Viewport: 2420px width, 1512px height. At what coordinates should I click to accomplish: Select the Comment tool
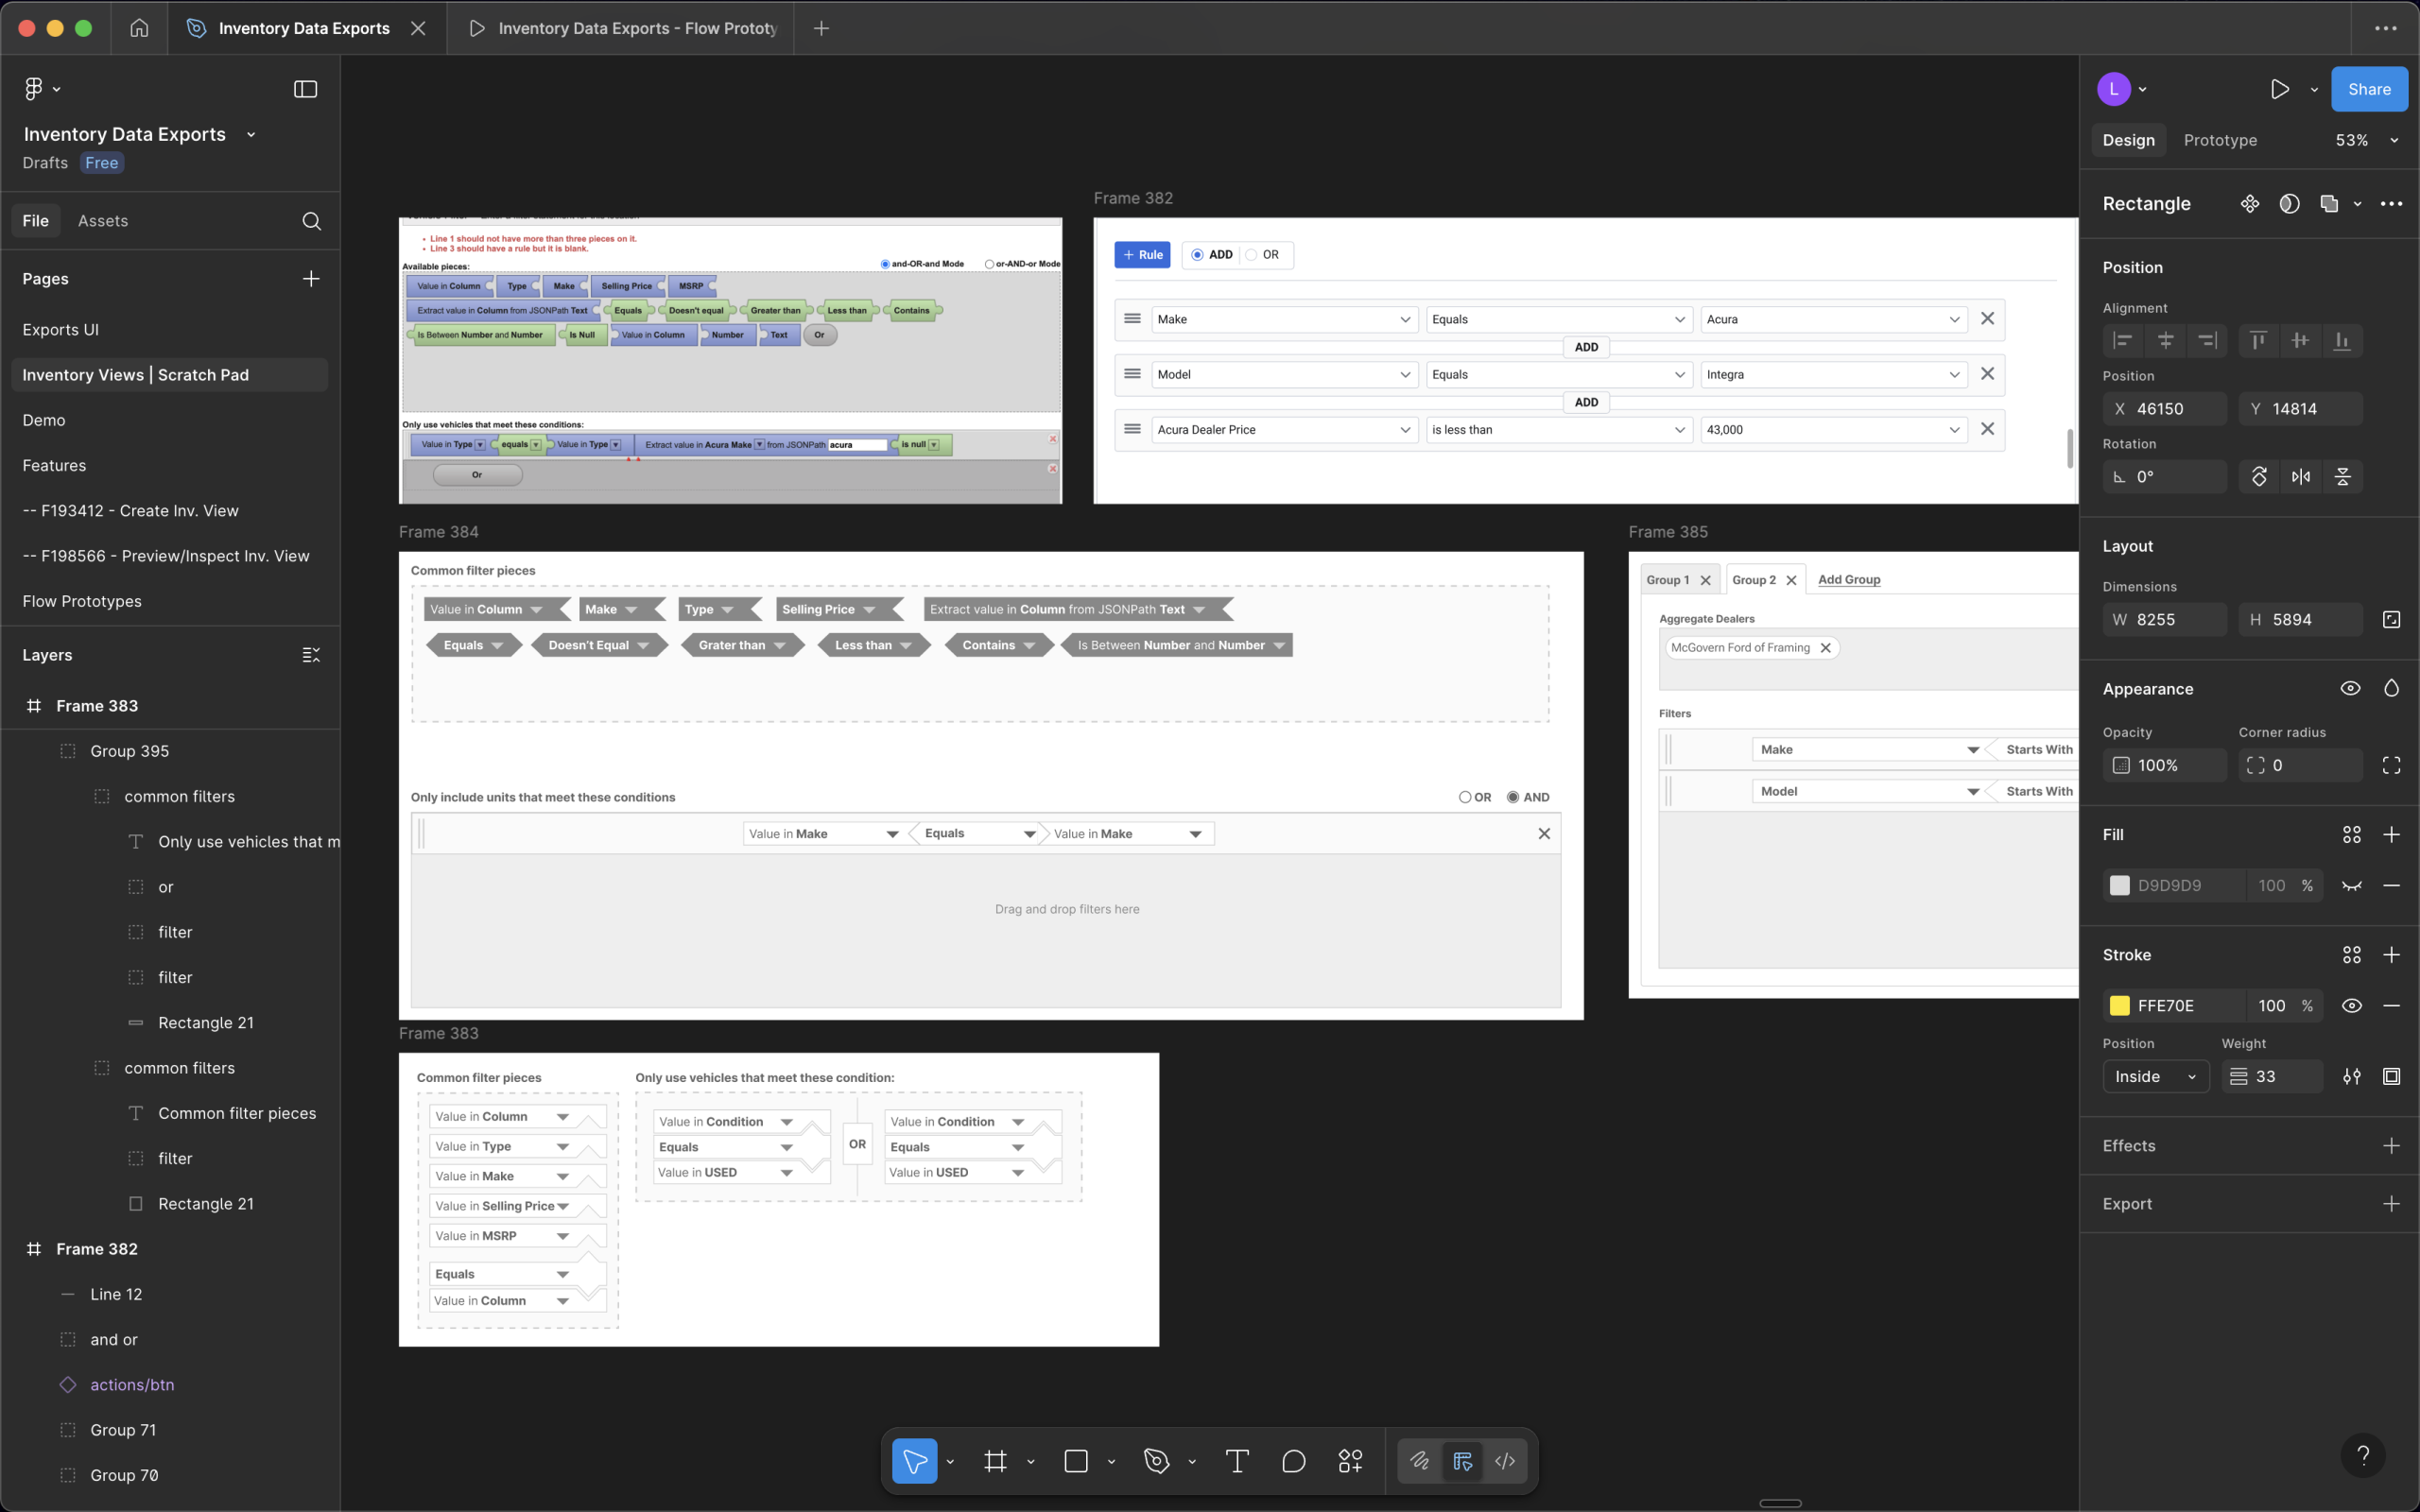1293,1461
